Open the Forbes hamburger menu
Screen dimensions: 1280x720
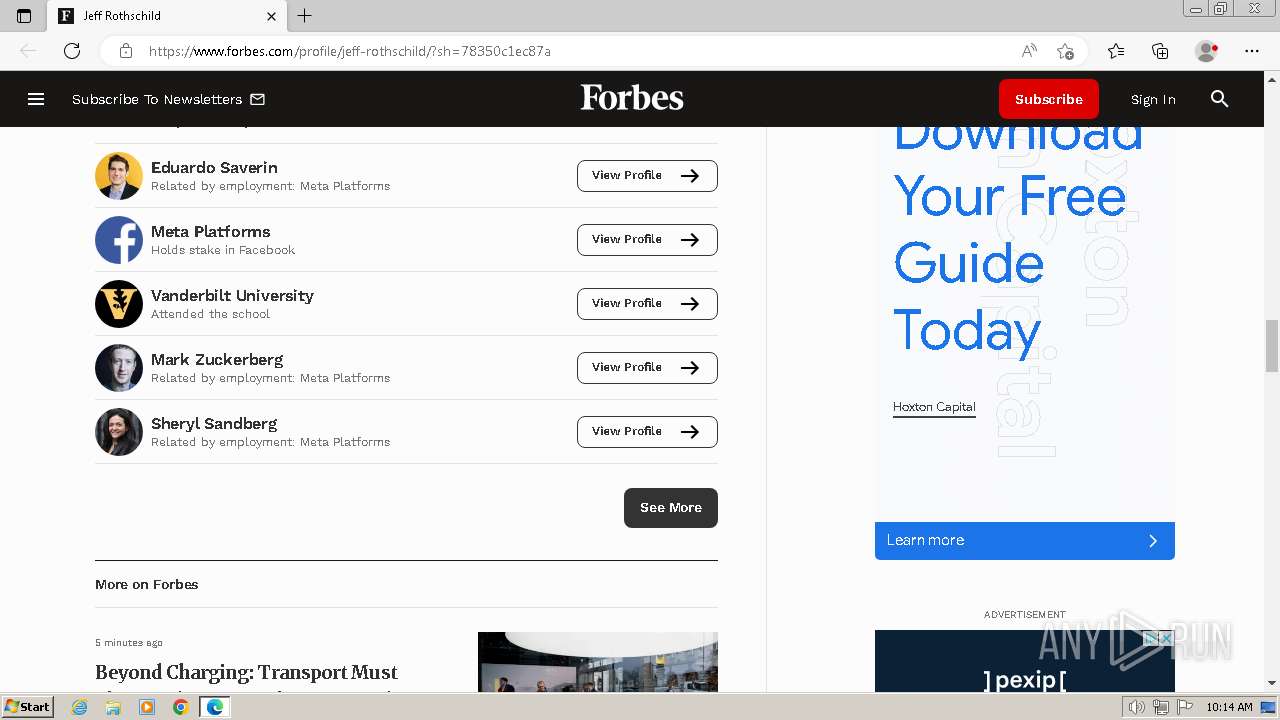pyautogui.click(x=36, y=99)
